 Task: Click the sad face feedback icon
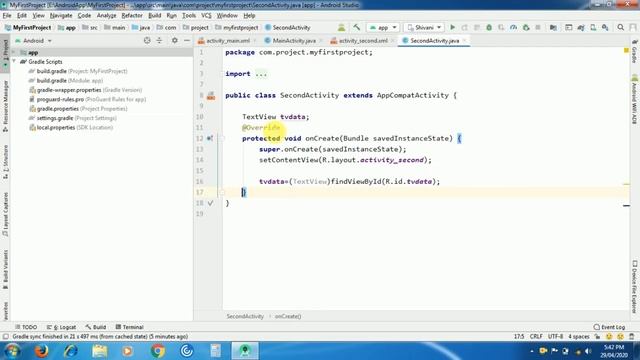pos(620,337)
